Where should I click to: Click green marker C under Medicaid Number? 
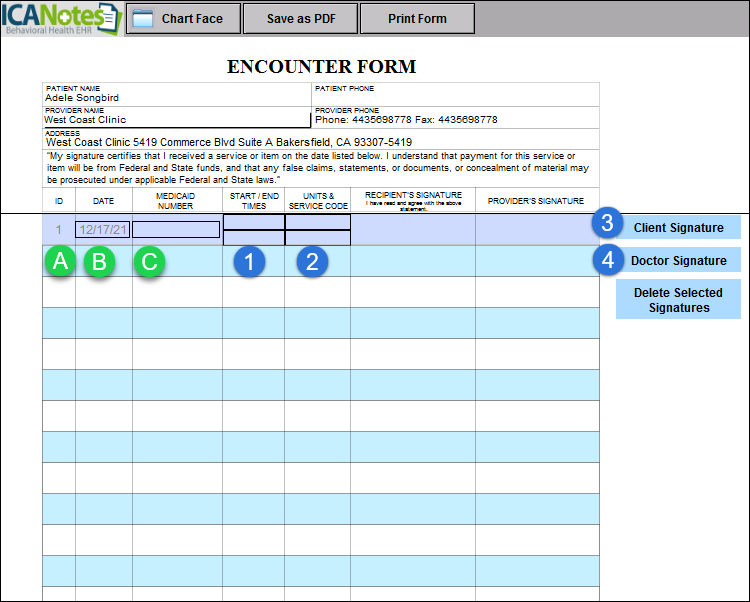tap(150, 262)
